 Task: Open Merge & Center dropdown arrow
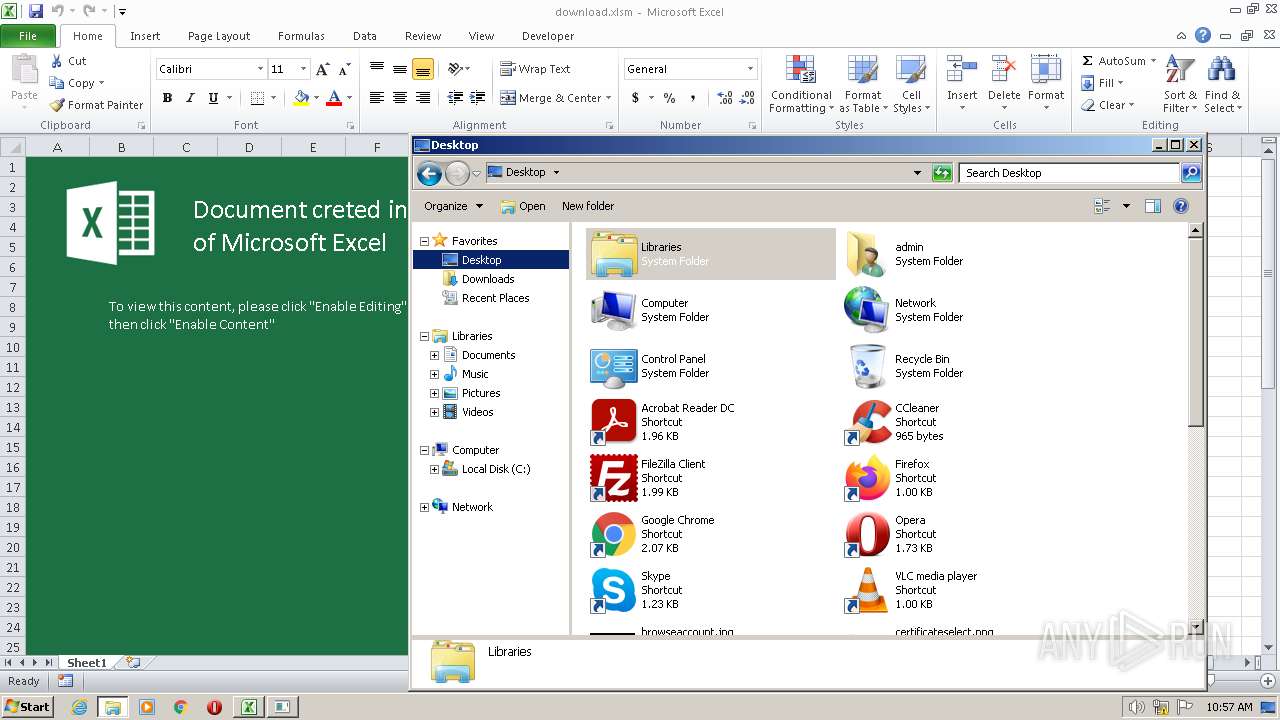tap(610, 98)
